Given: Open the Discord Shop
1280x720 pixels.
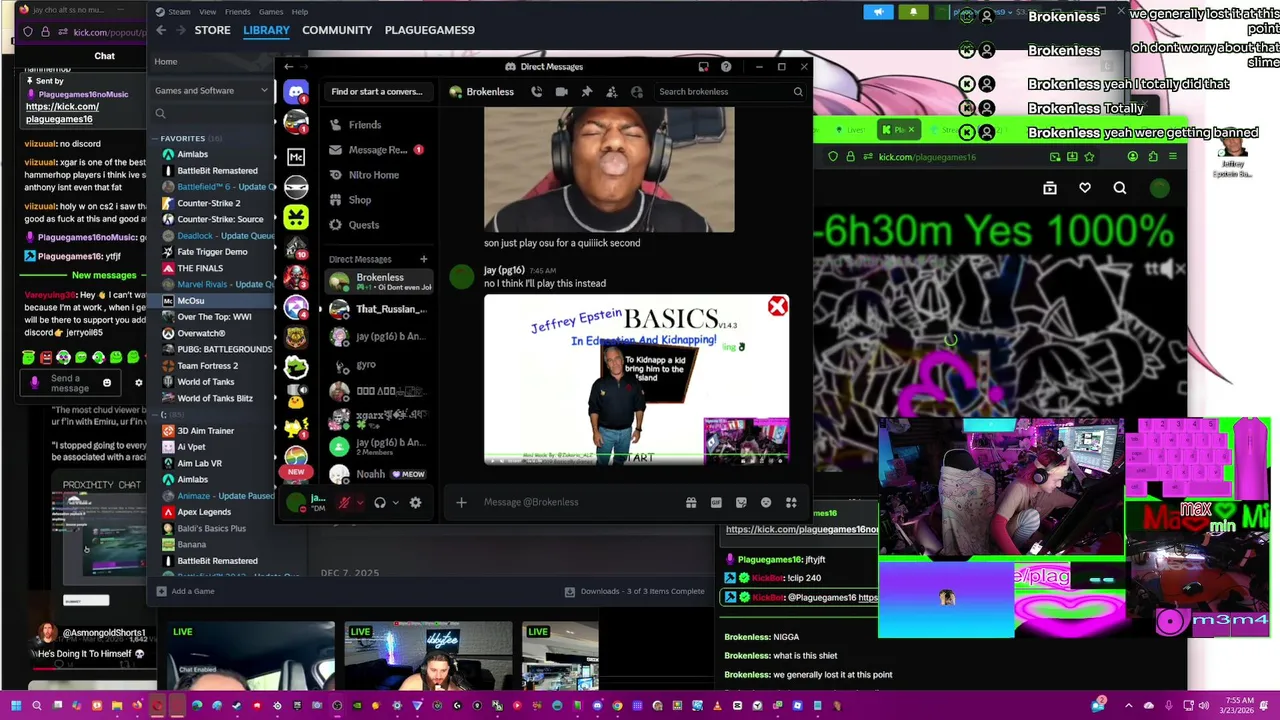Looking at the screenshot, I should click(x=379, y=200).
